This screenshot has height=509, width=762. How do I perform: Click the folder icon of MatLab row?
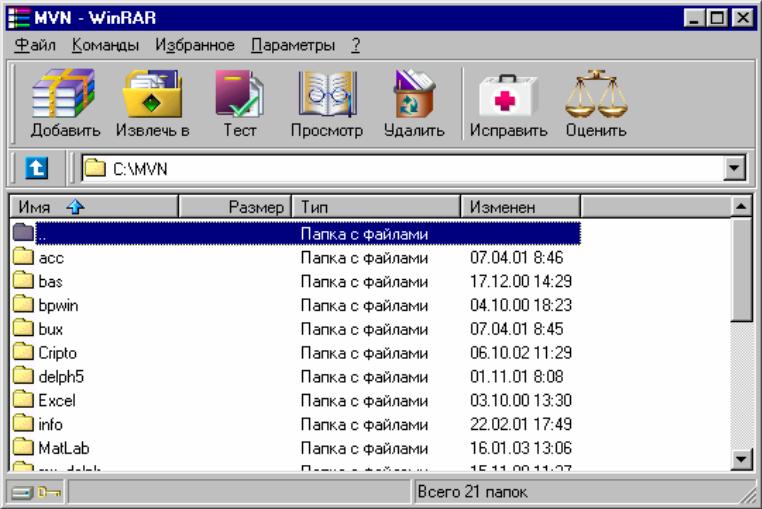tap(23, 447)
